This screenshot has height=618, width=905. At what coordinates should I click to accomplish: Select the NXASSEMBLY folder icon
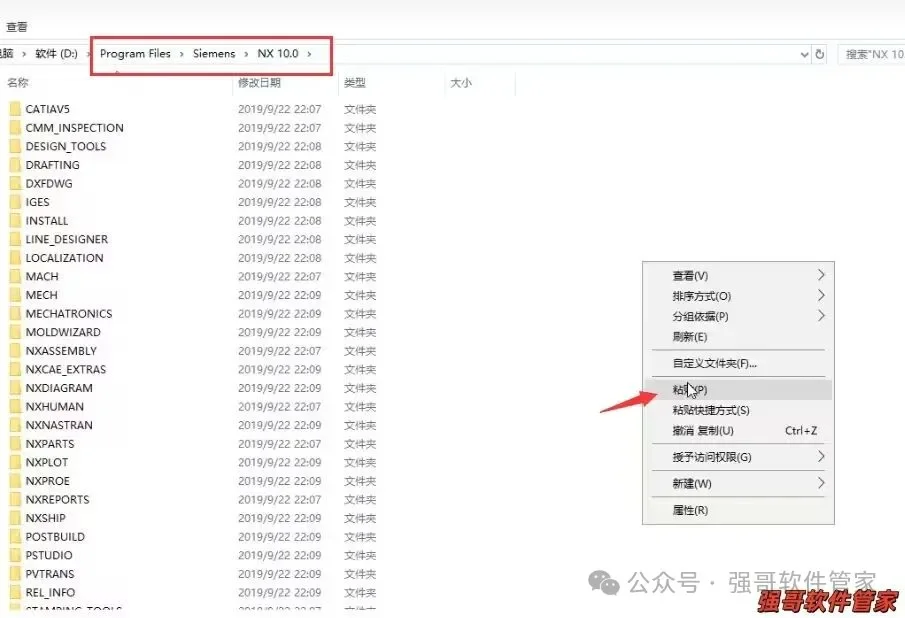tap(15, 351)
